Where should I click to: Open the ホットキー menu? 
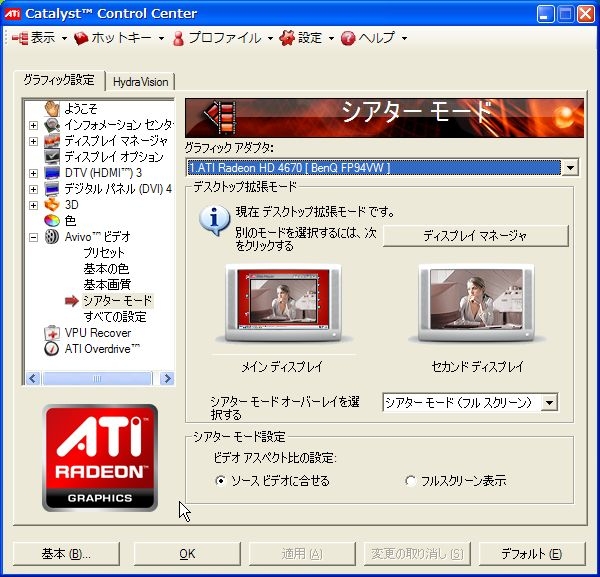[119, 38]
